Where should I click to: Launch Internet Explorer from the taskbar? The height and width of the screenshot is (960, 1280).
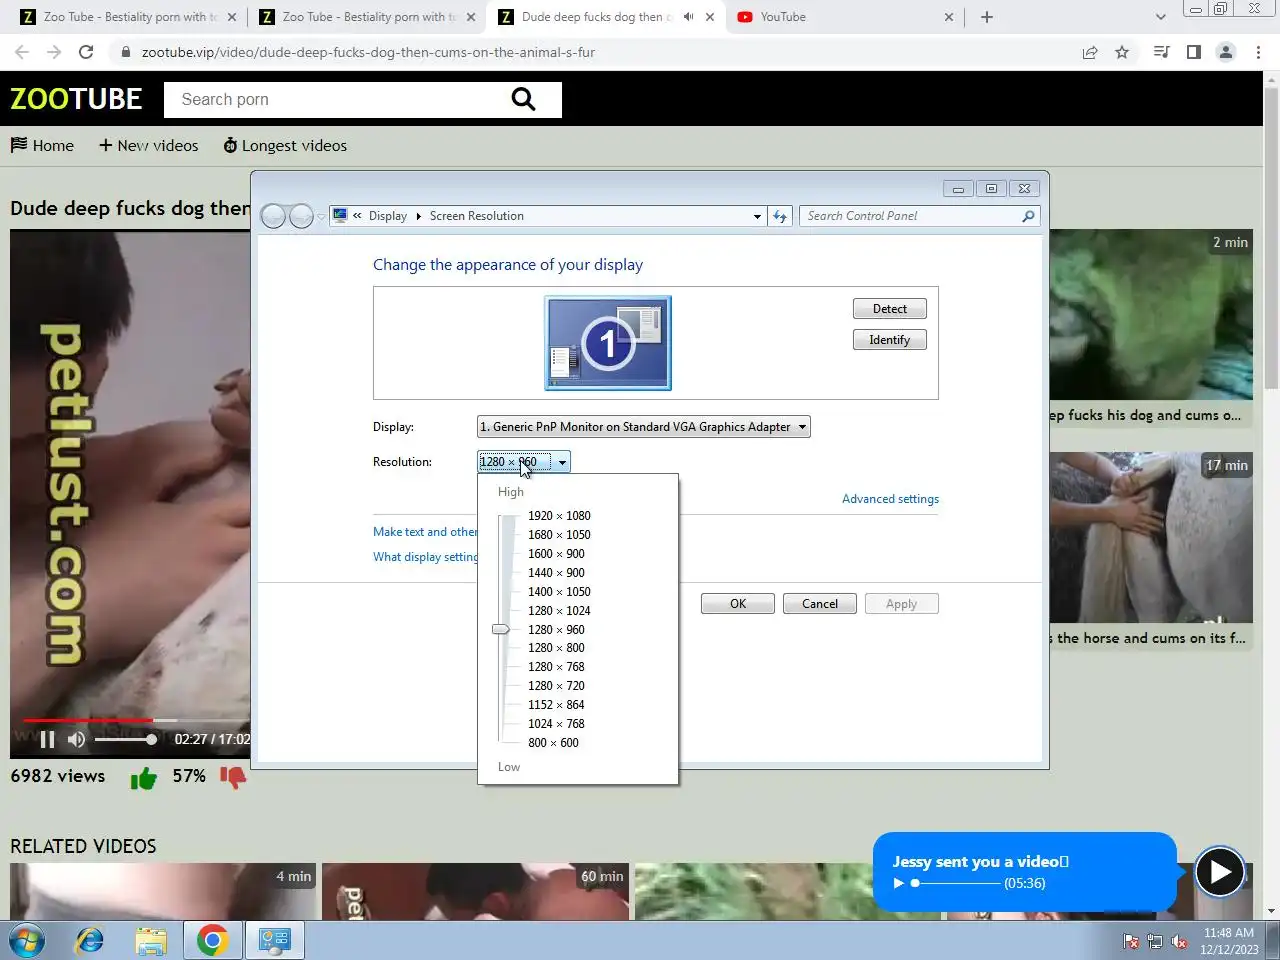[x=90, y=940]
